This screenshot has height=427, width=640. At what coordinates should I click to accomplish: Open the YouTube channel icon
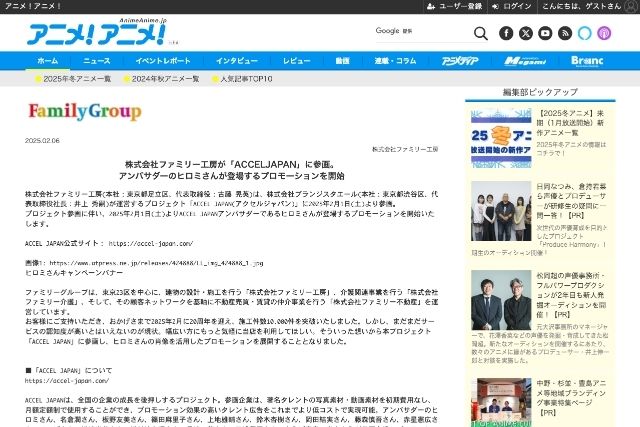tap(545, 33)
